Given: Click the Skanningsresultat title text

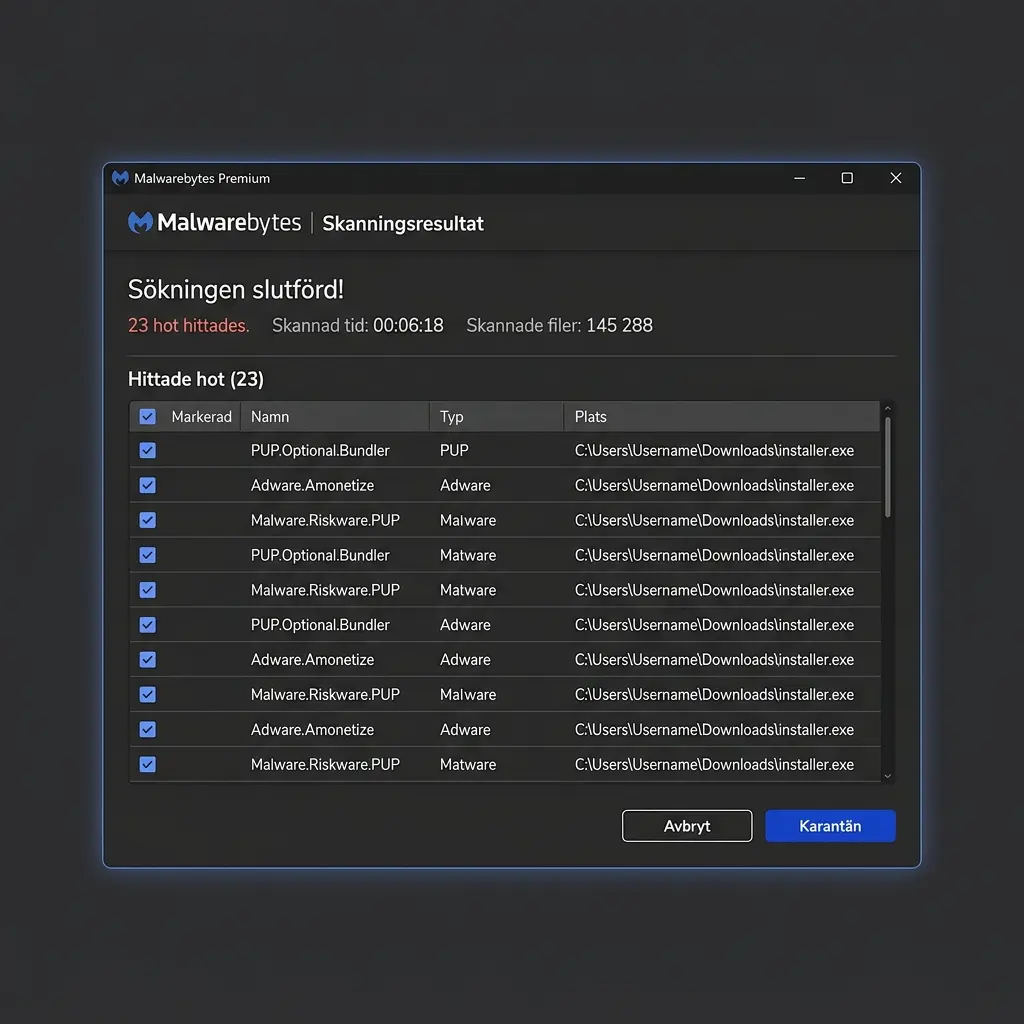Looking at the screenshot, I should click(403, 223).
